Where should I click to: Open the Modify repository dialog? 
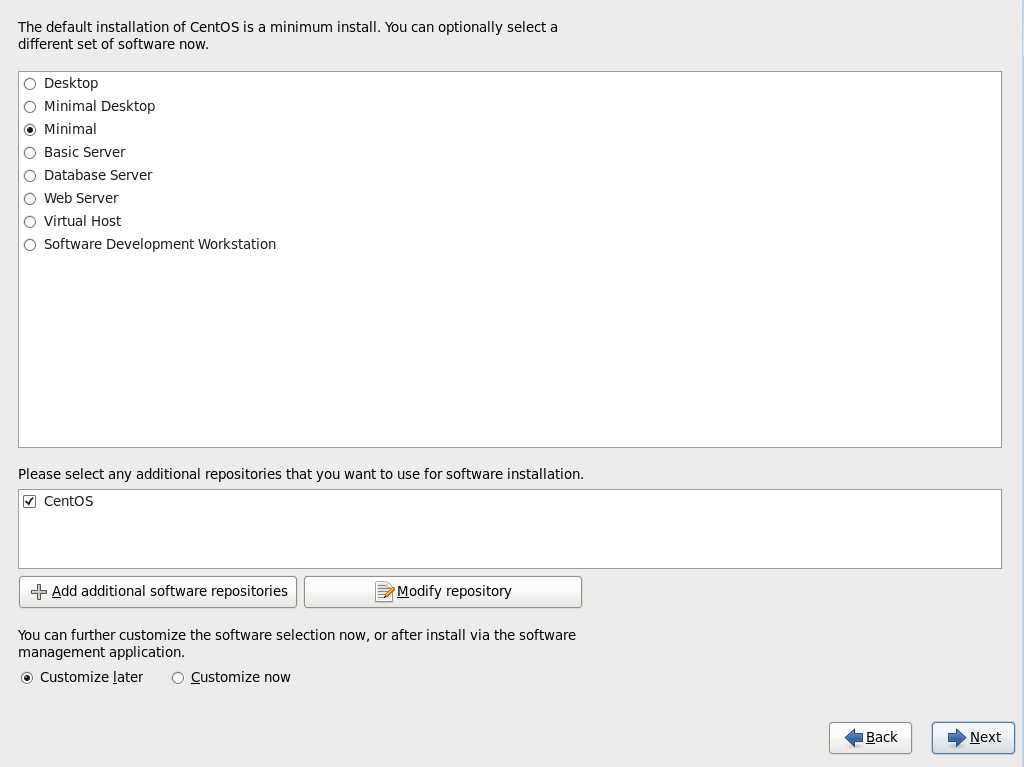pos(442,591)
